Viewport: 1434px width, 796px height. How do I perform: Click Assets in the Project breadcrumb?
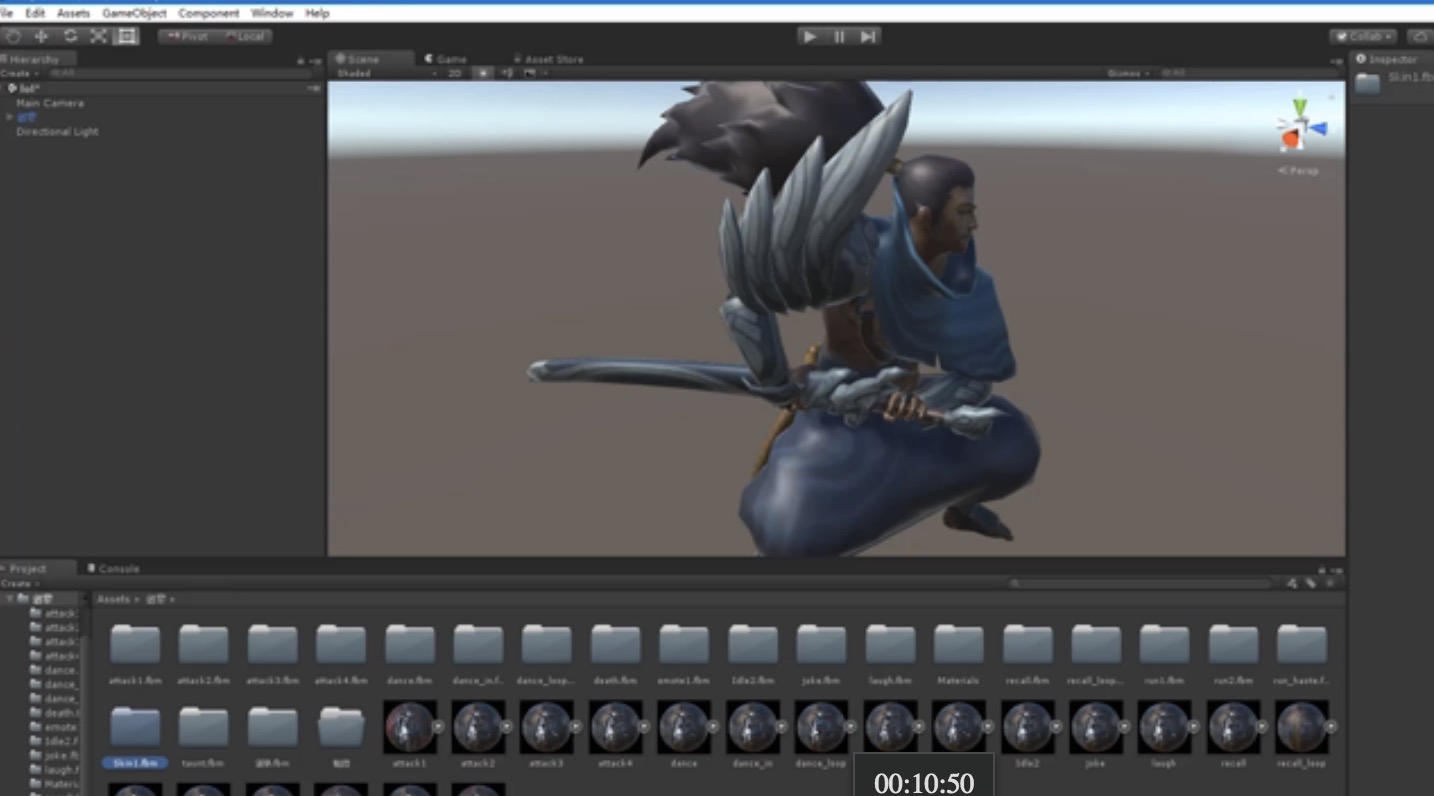[113, 599]
